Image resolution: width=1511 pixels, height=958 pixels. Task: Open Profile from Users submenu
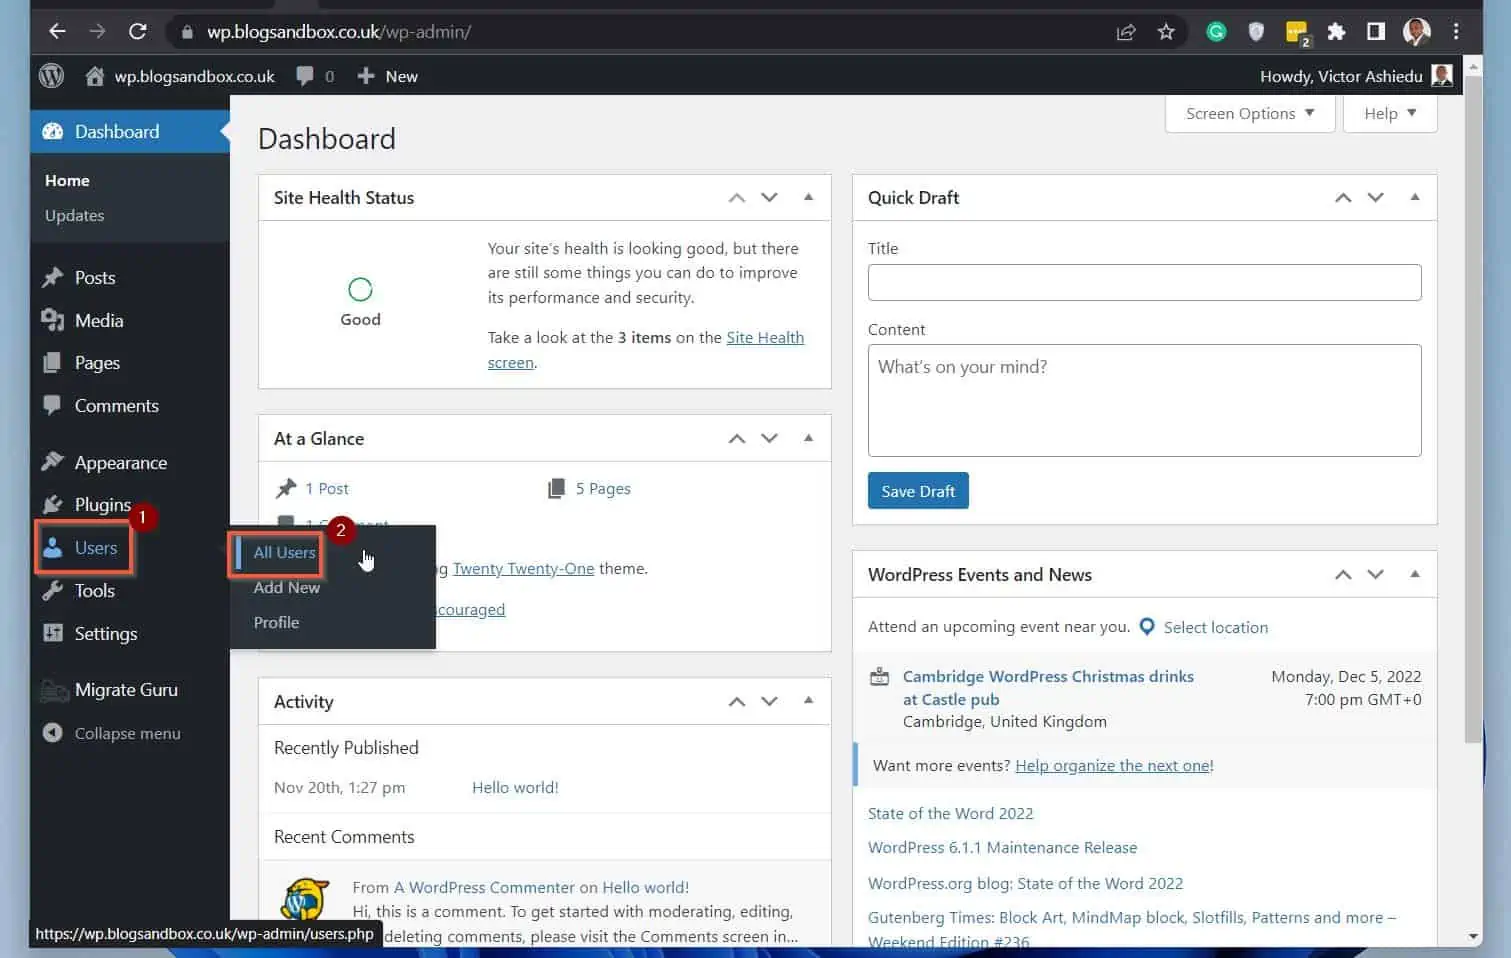276,622
